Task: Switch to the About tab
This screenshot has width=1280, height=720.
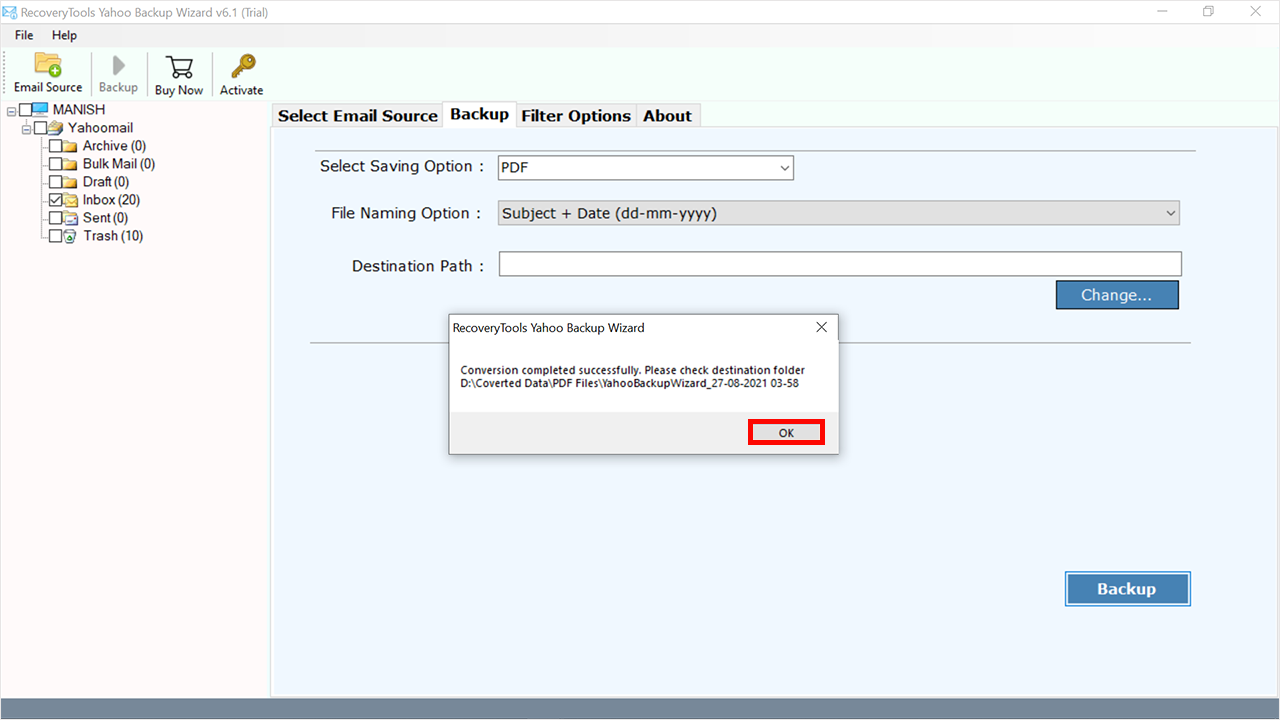Action: pos(668,115)
